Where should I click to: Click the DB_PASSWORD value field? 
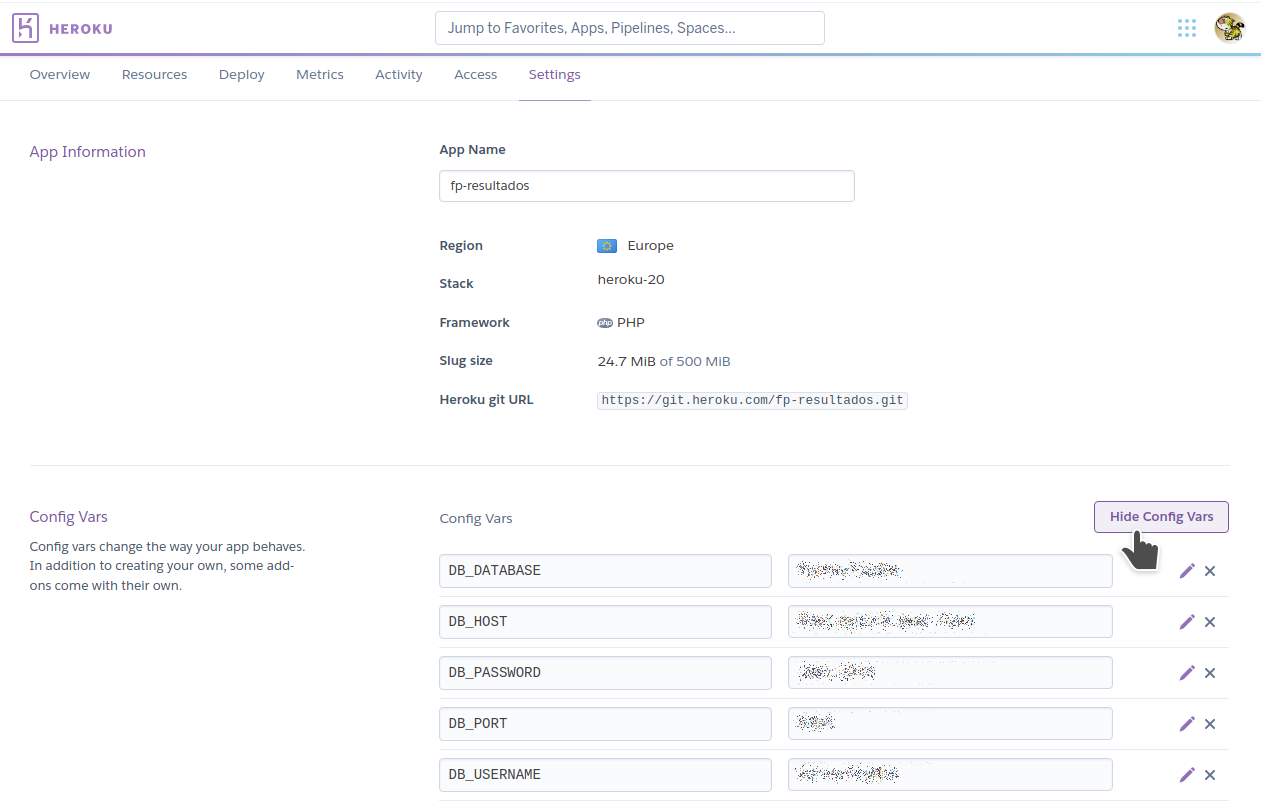[x=950, y=673]
